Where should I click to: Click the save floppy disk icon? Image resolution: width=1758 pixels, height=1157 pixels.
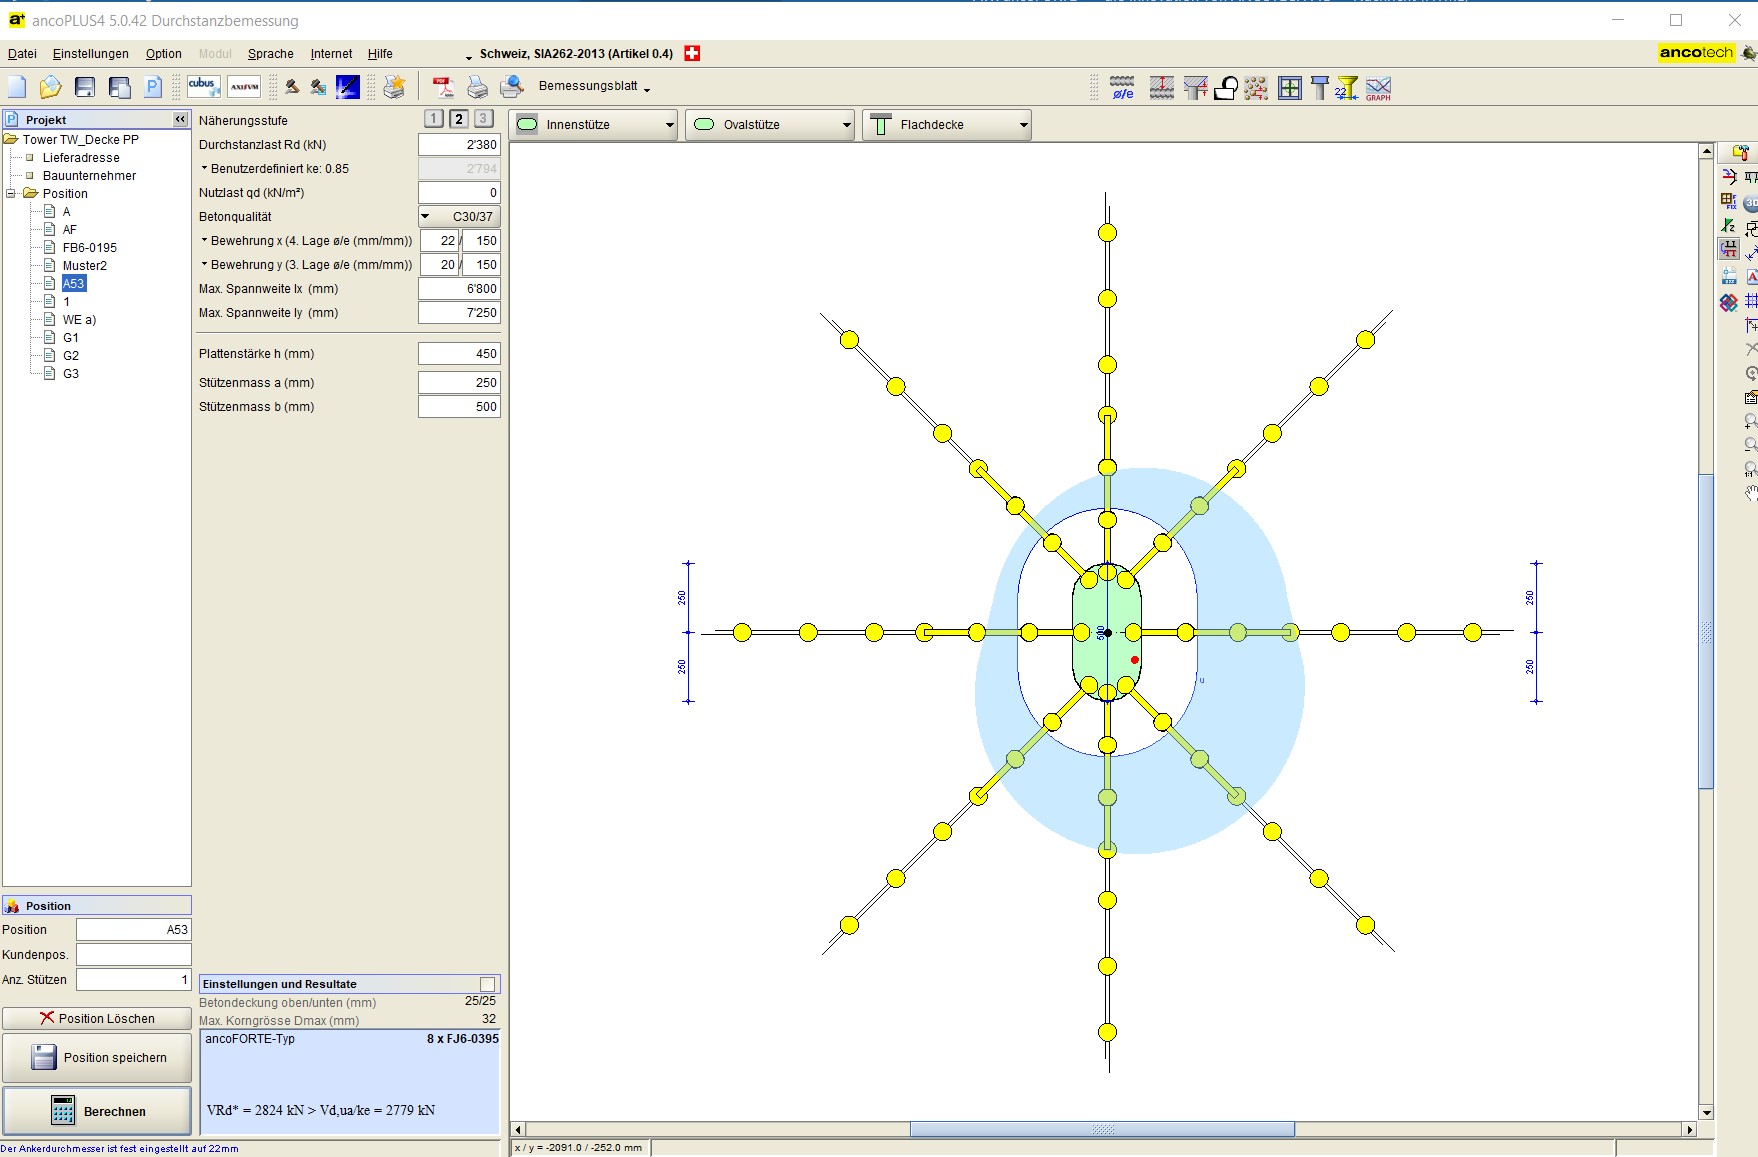[85, 88]
